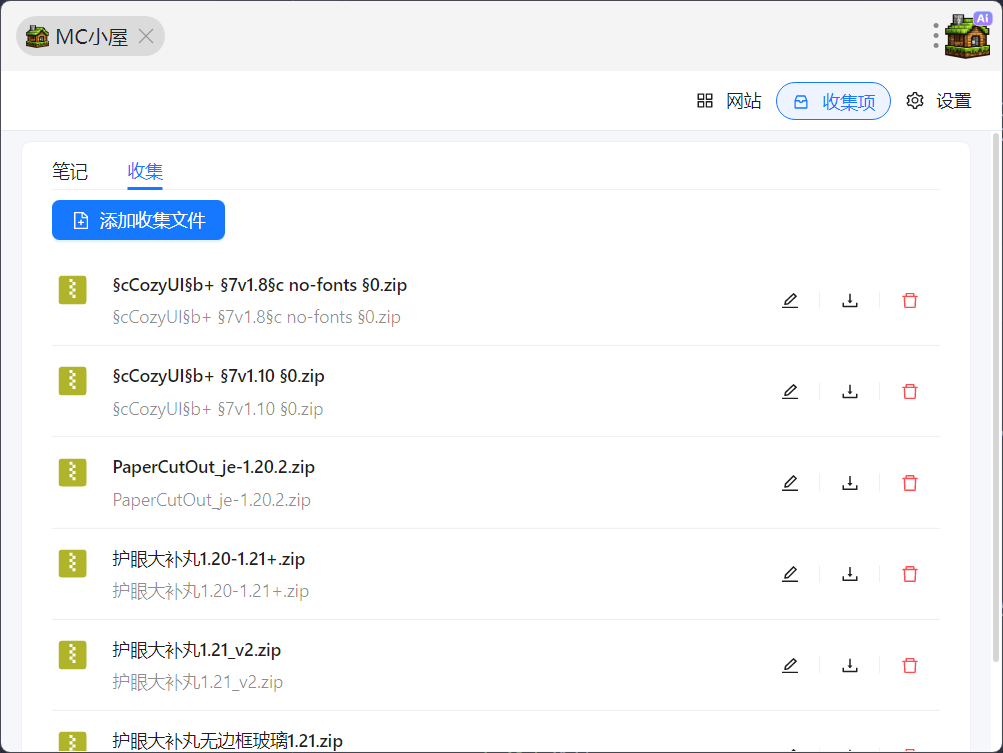Viewport: 1003px width, 753px height.
Task: Switch to the 笔记 tab
Action: [x=70, y=172]
